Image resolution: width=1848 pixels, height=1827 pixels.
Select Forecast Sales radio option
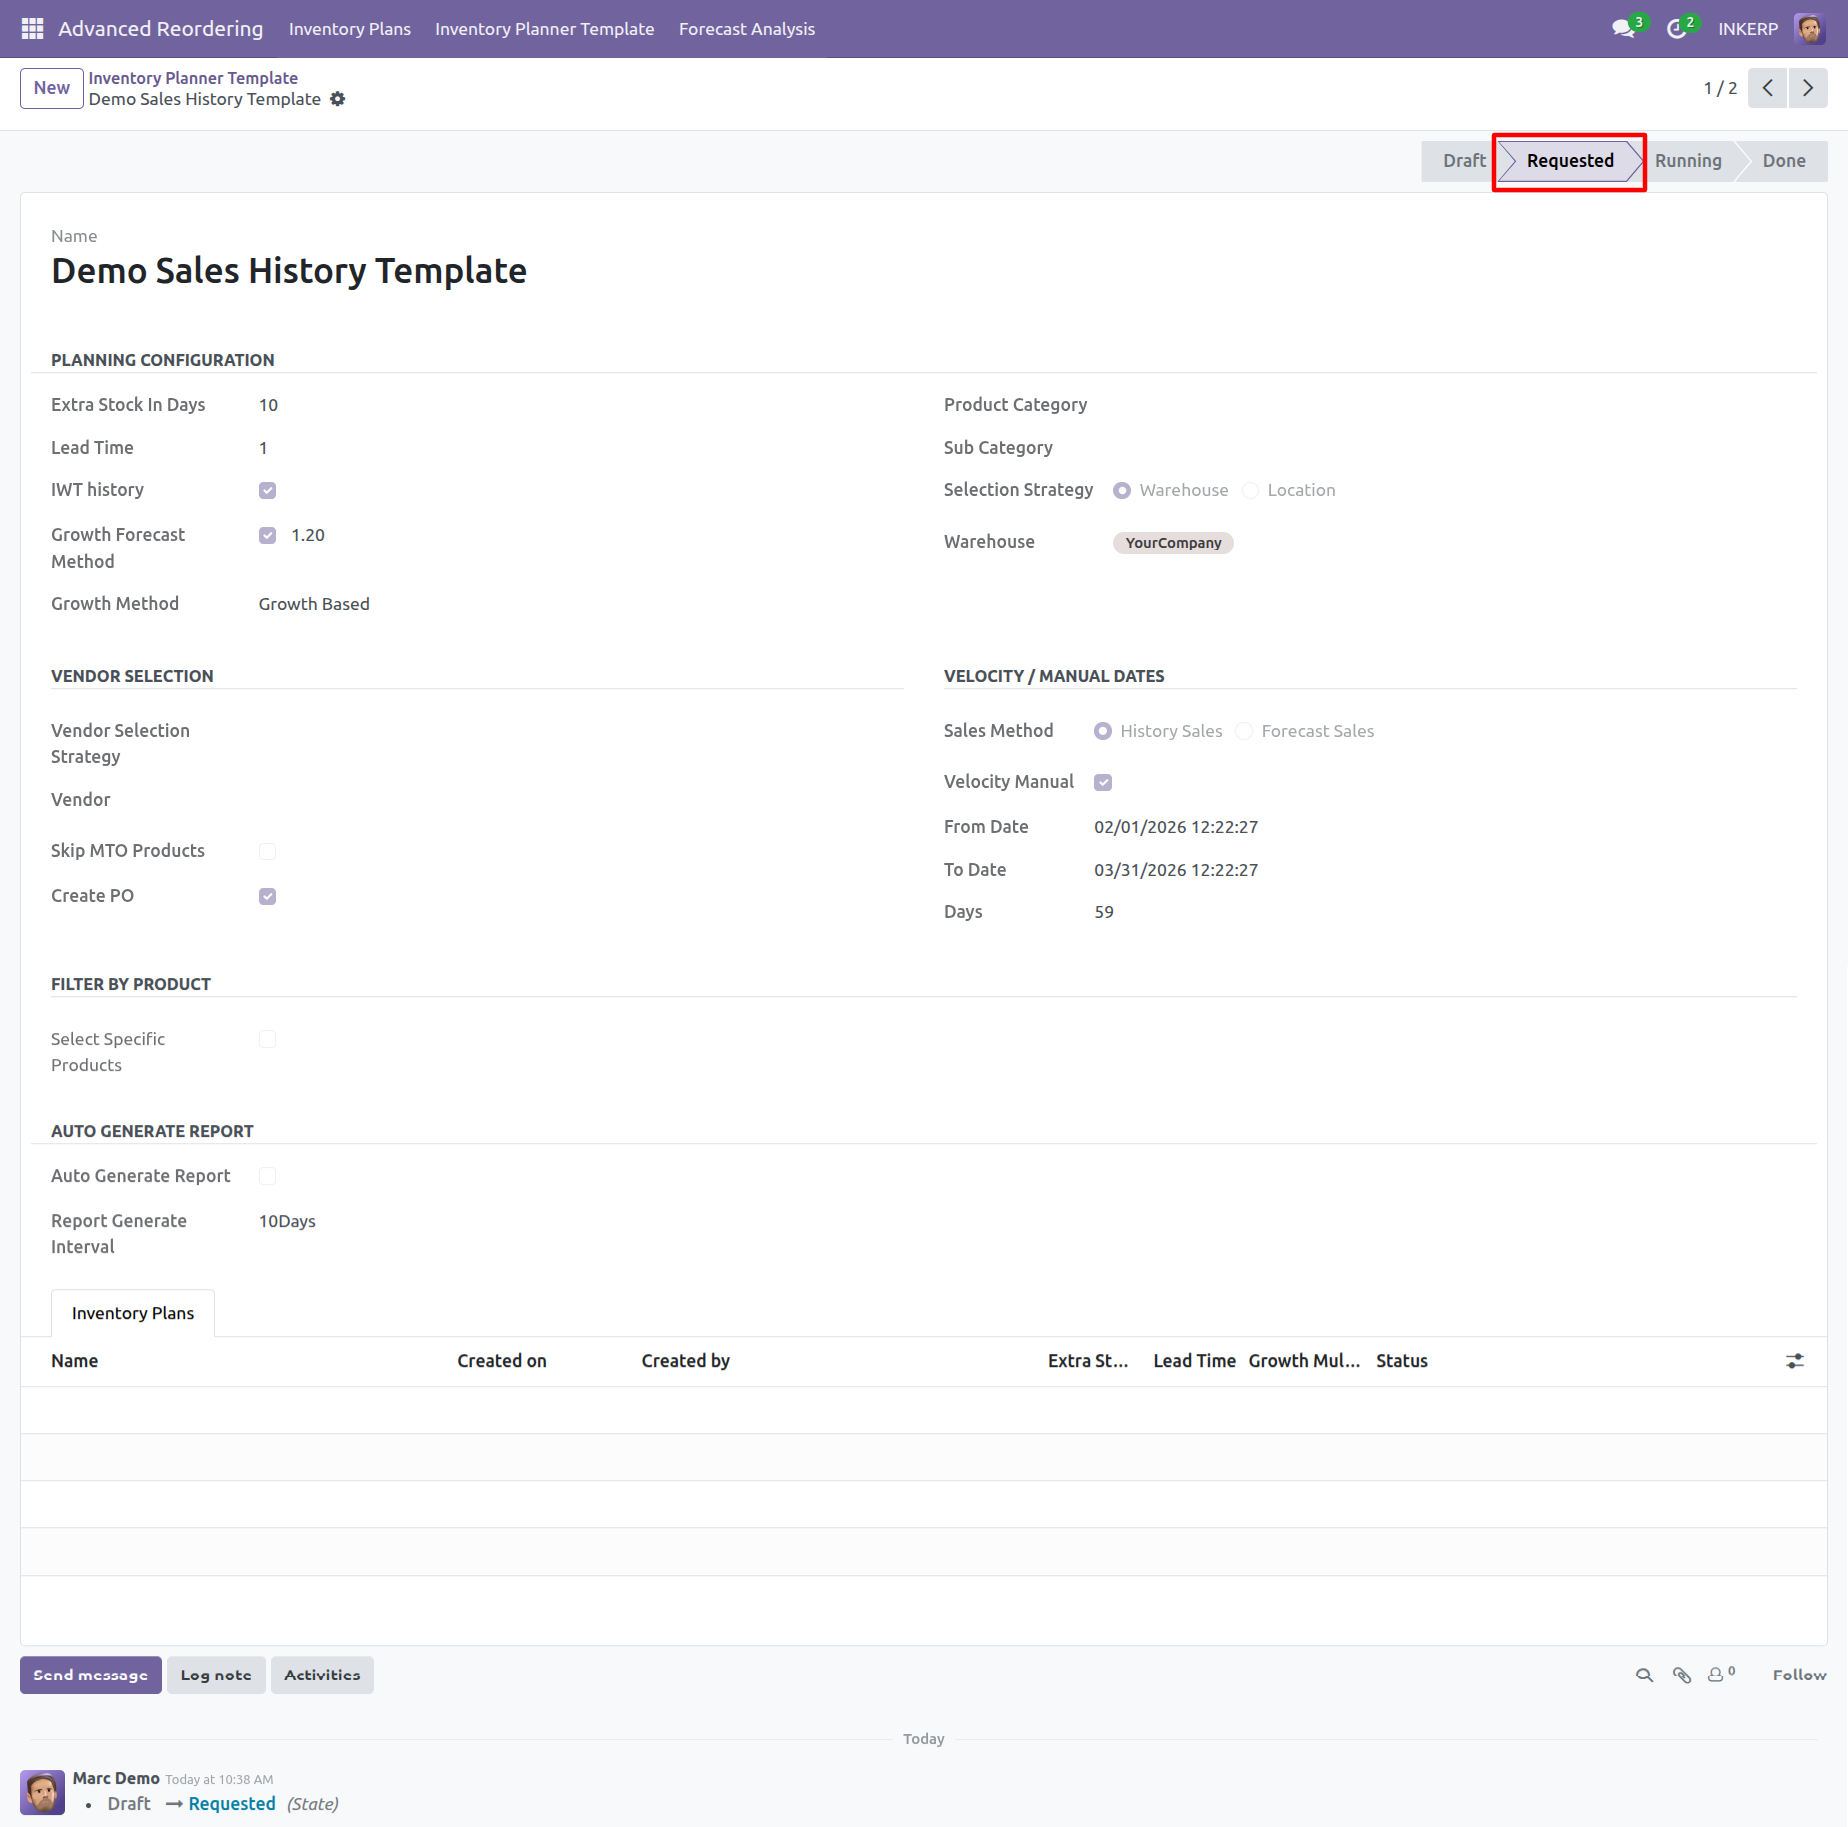tap(1244, 731)
